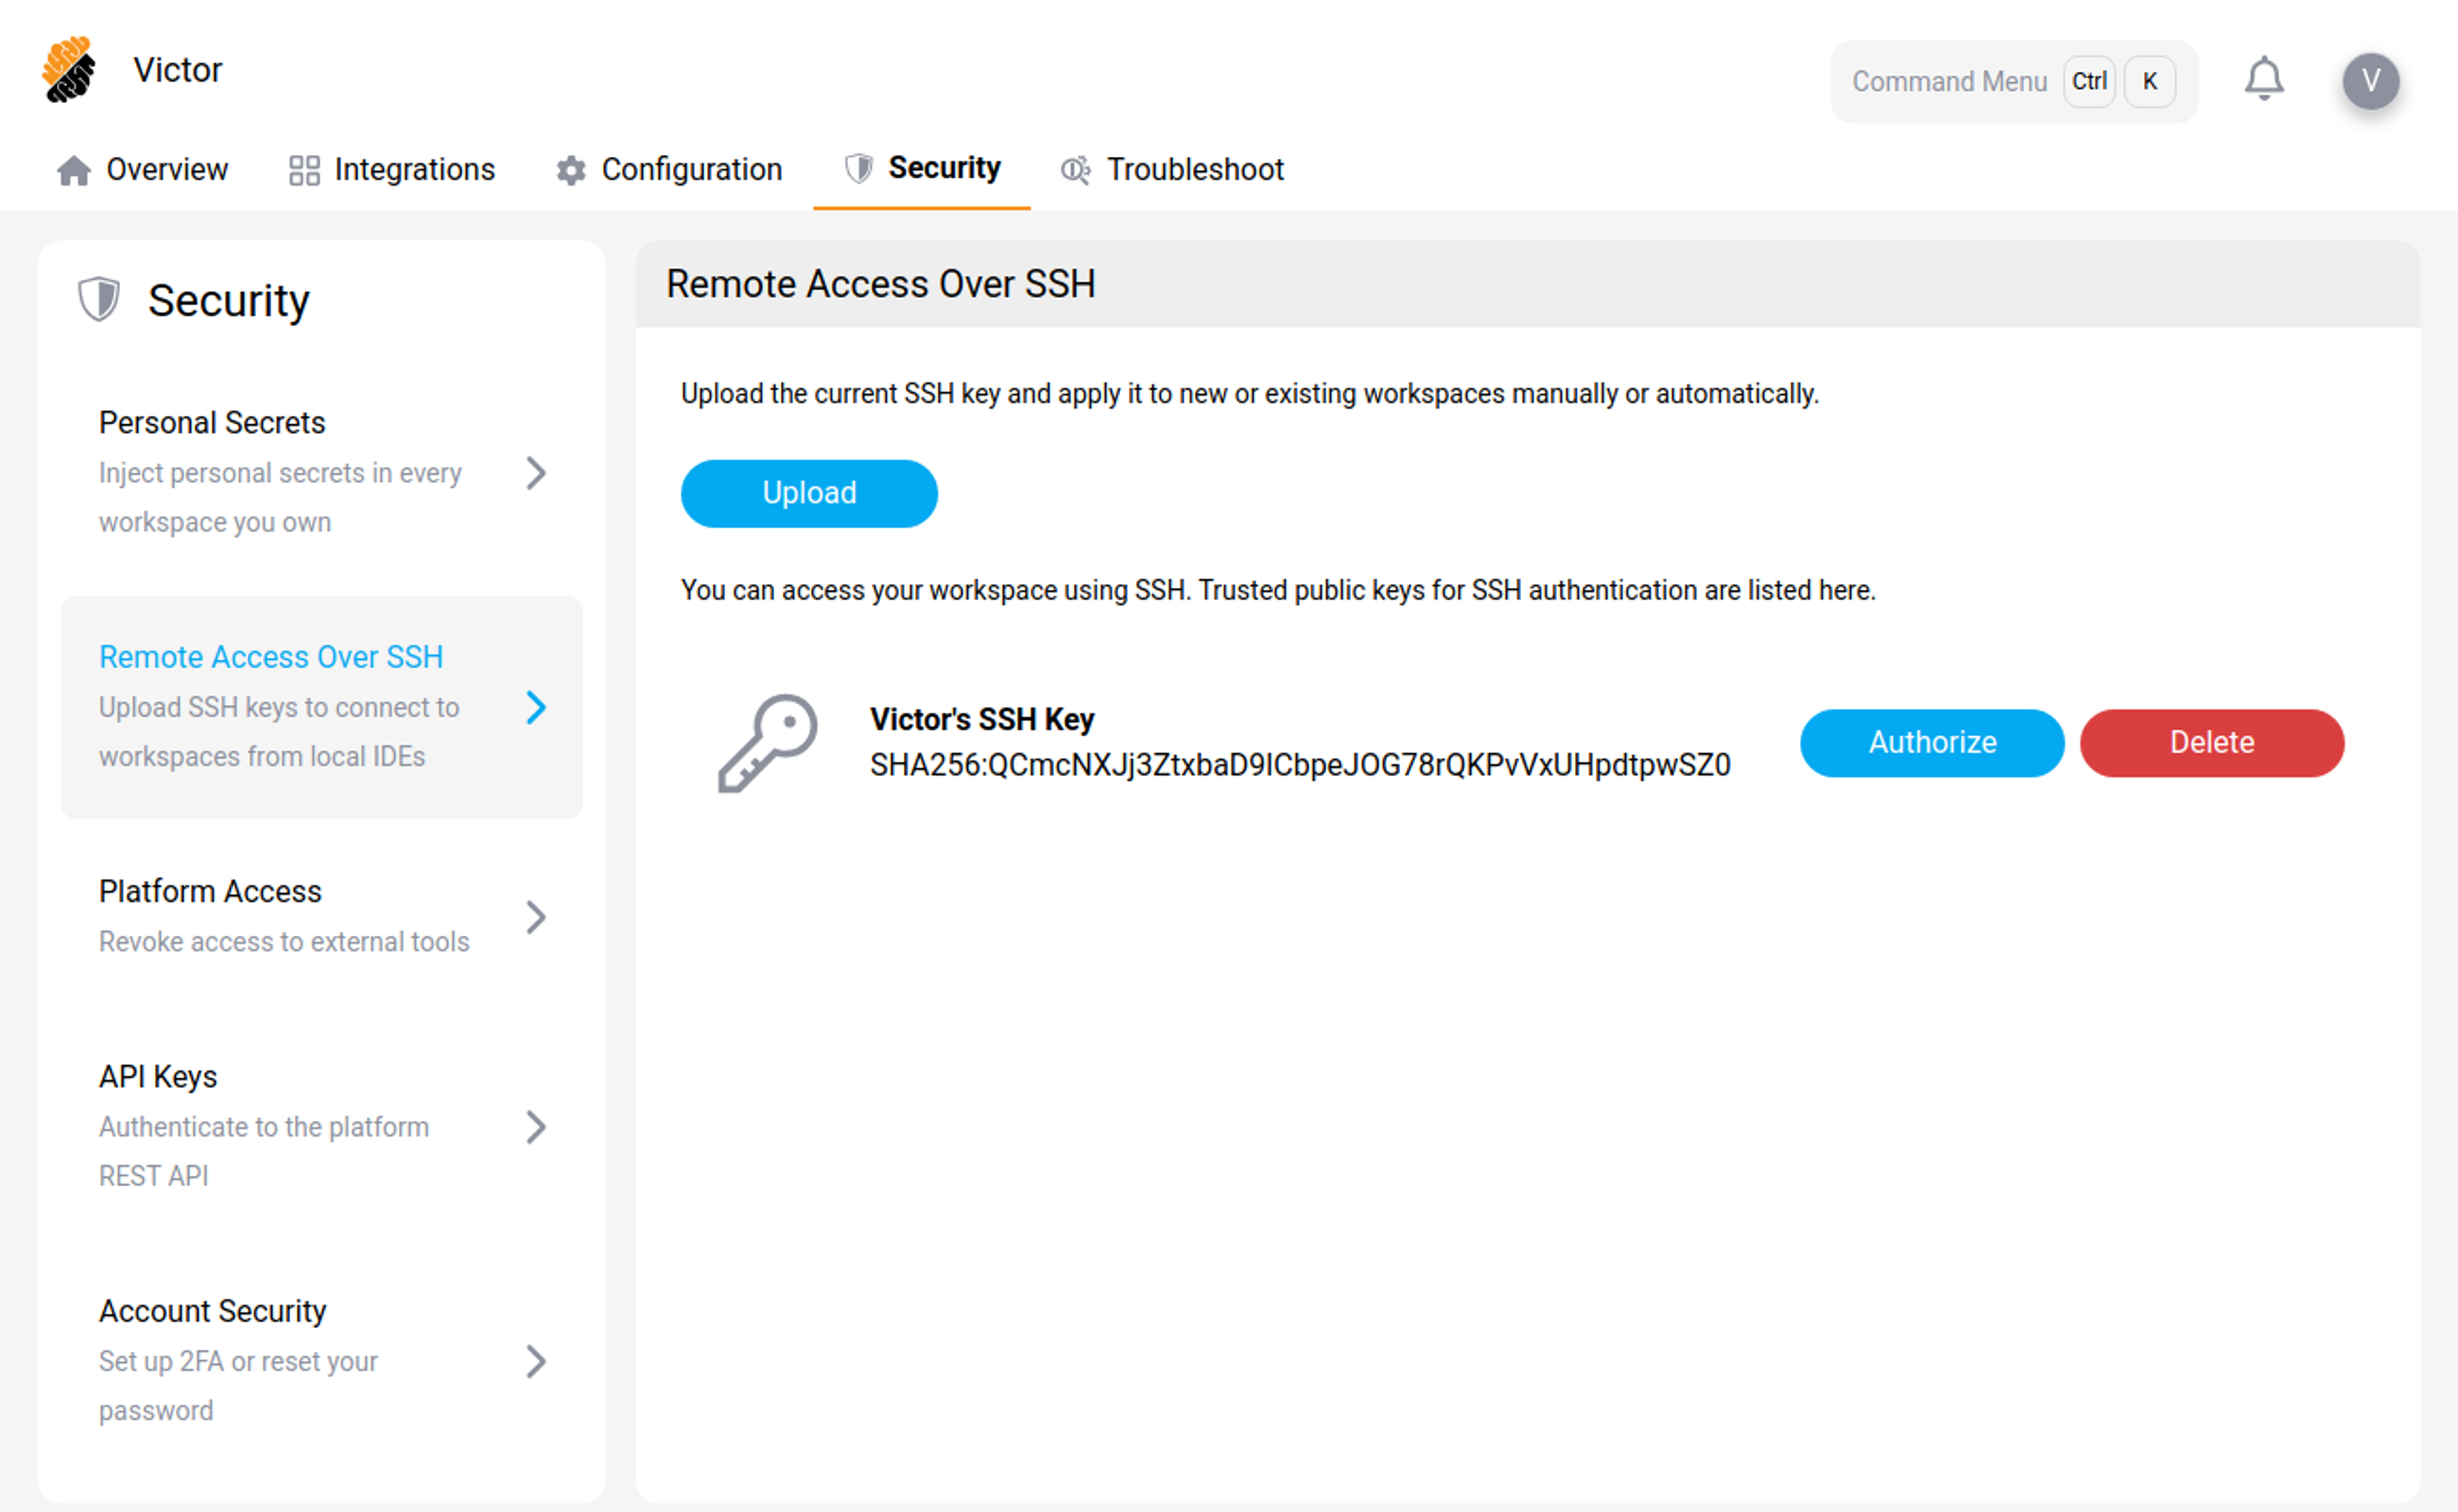Click the Integrations grid icon
The height and width of the screenshot is (1512, 2458).
pos(305,169)
